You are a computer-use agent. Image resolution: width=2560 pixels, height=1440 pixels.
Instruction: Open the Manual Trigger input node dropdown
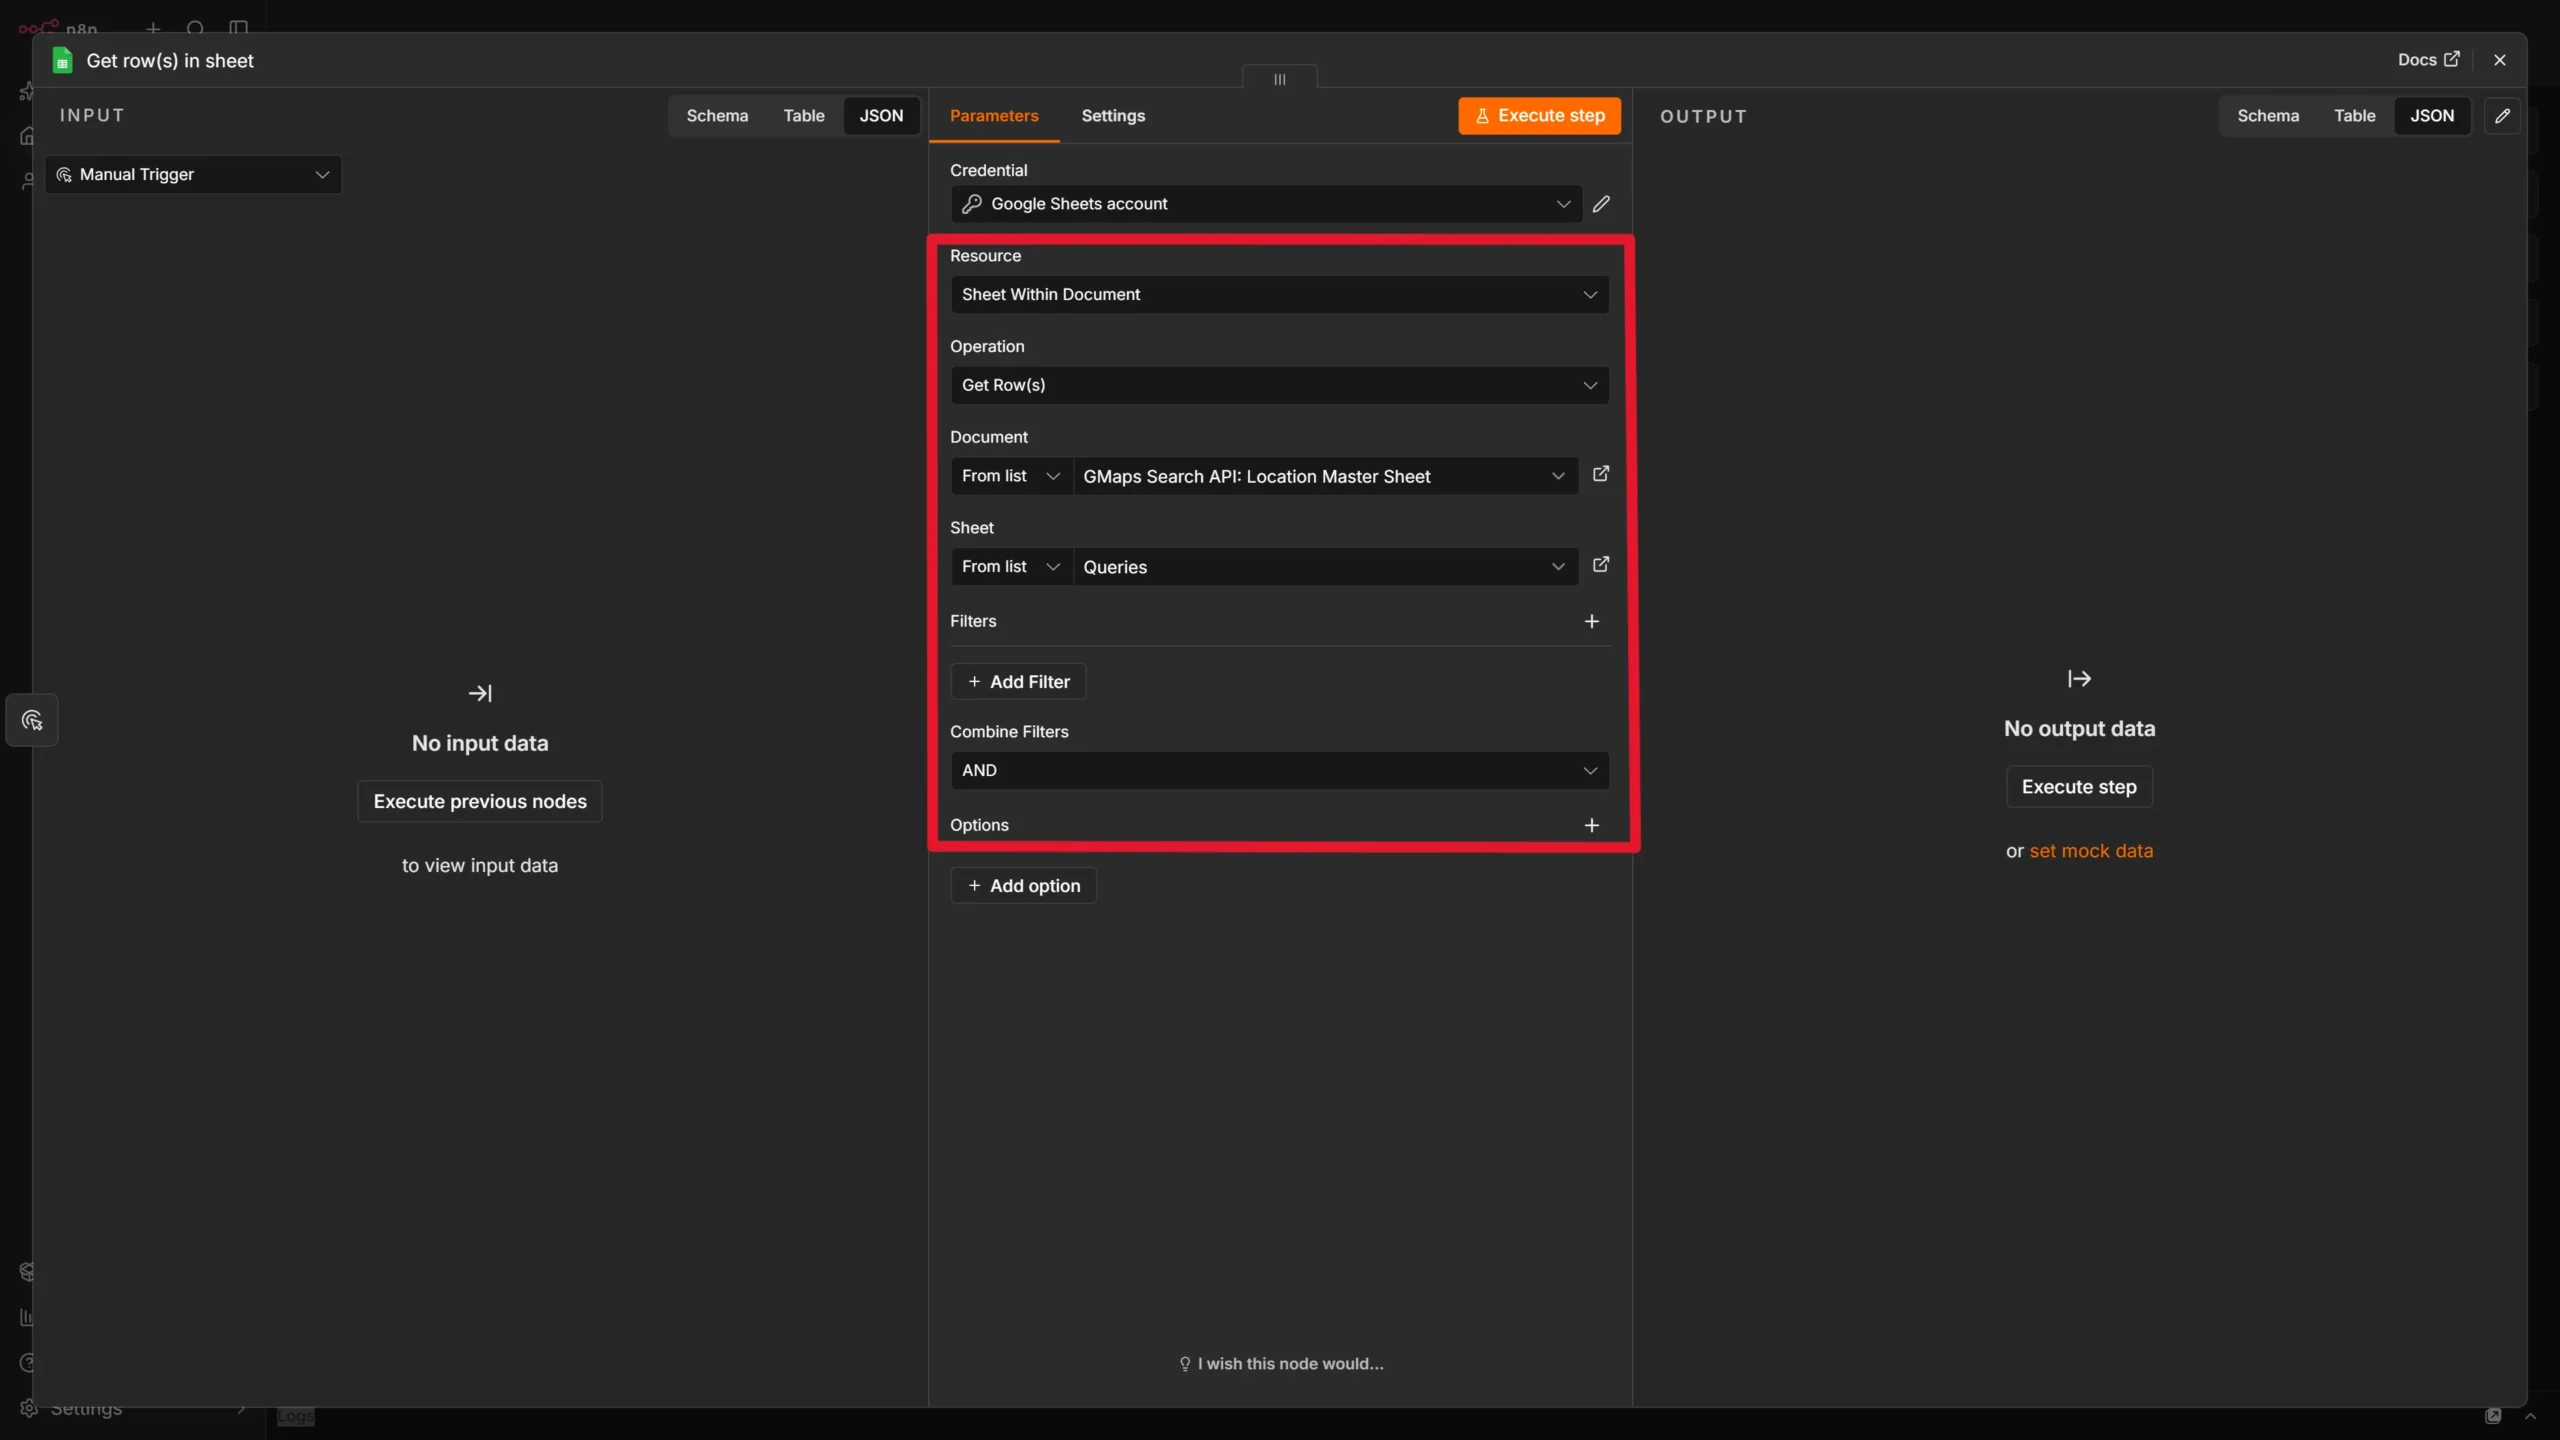click(x=193, y=175)
